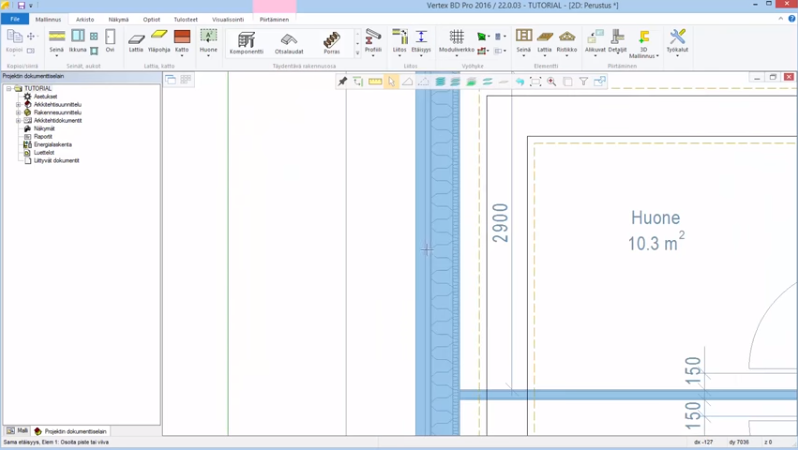Toggle the arrow selection mode button

pos(391,81)
